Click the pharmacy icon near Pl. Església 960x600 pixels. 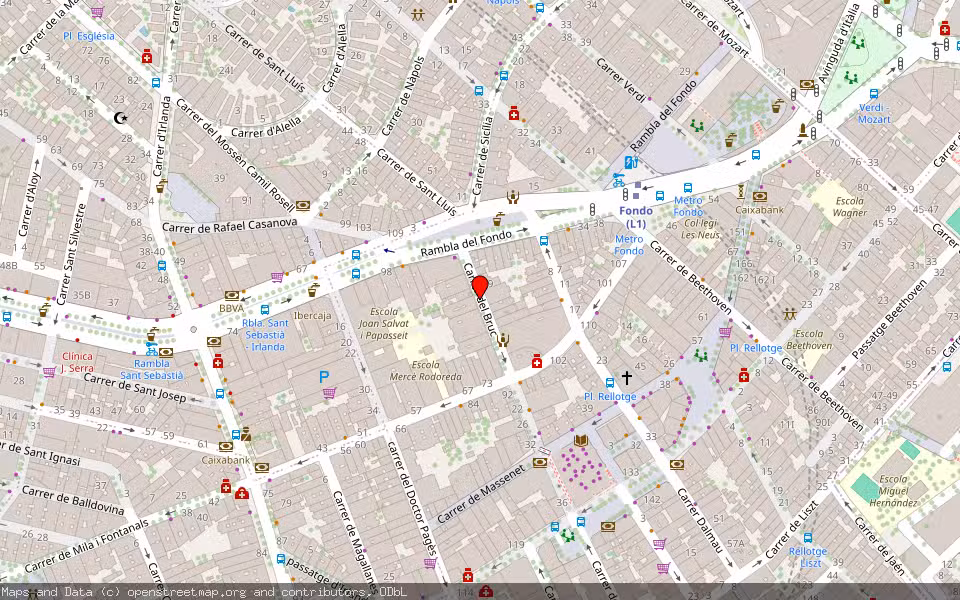pyautogui.click(x=147, y=57)
